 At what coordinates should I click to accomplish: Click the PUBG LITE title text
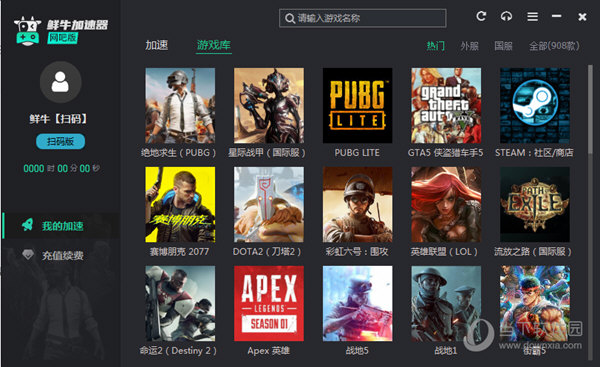click(x=357, y=153)
